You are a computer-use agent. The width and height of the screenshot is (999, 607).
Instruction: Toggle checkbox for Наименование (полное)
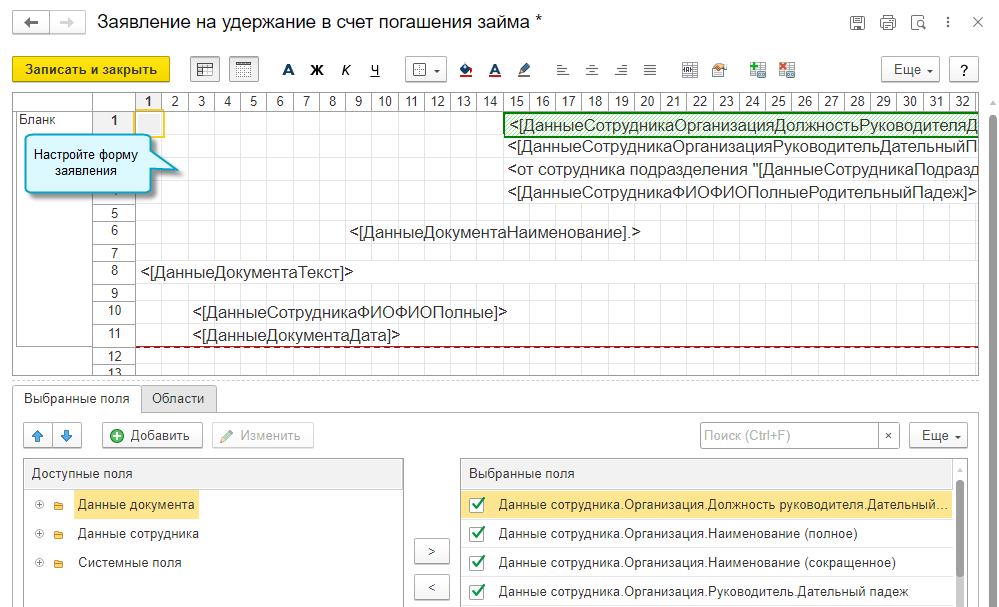[477, 534]
